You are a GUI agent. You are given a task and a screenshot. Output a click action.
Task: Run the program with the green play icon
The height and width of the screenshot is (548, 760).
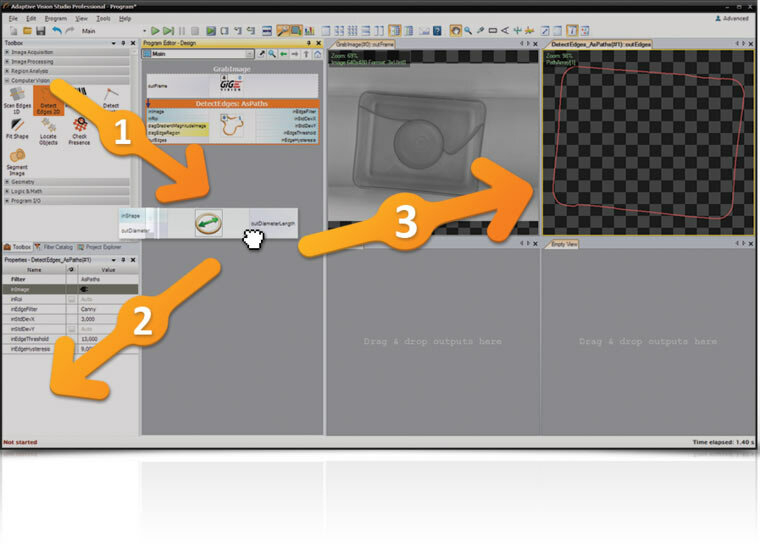(x=155, y=31)
